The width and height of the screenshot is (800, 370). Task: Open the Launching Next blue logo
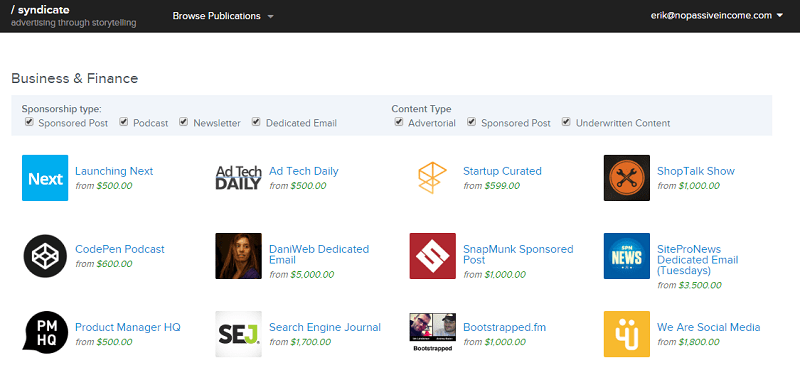[x=45, y=178]
